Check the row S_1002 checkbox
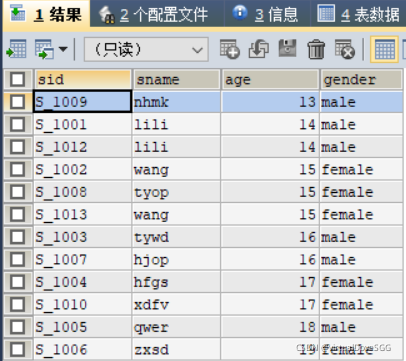 click(17, 170)
